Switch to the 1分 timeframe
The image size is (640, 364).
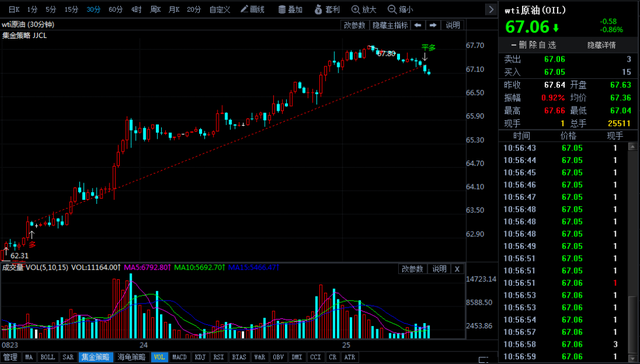click(x=32, y=9)
